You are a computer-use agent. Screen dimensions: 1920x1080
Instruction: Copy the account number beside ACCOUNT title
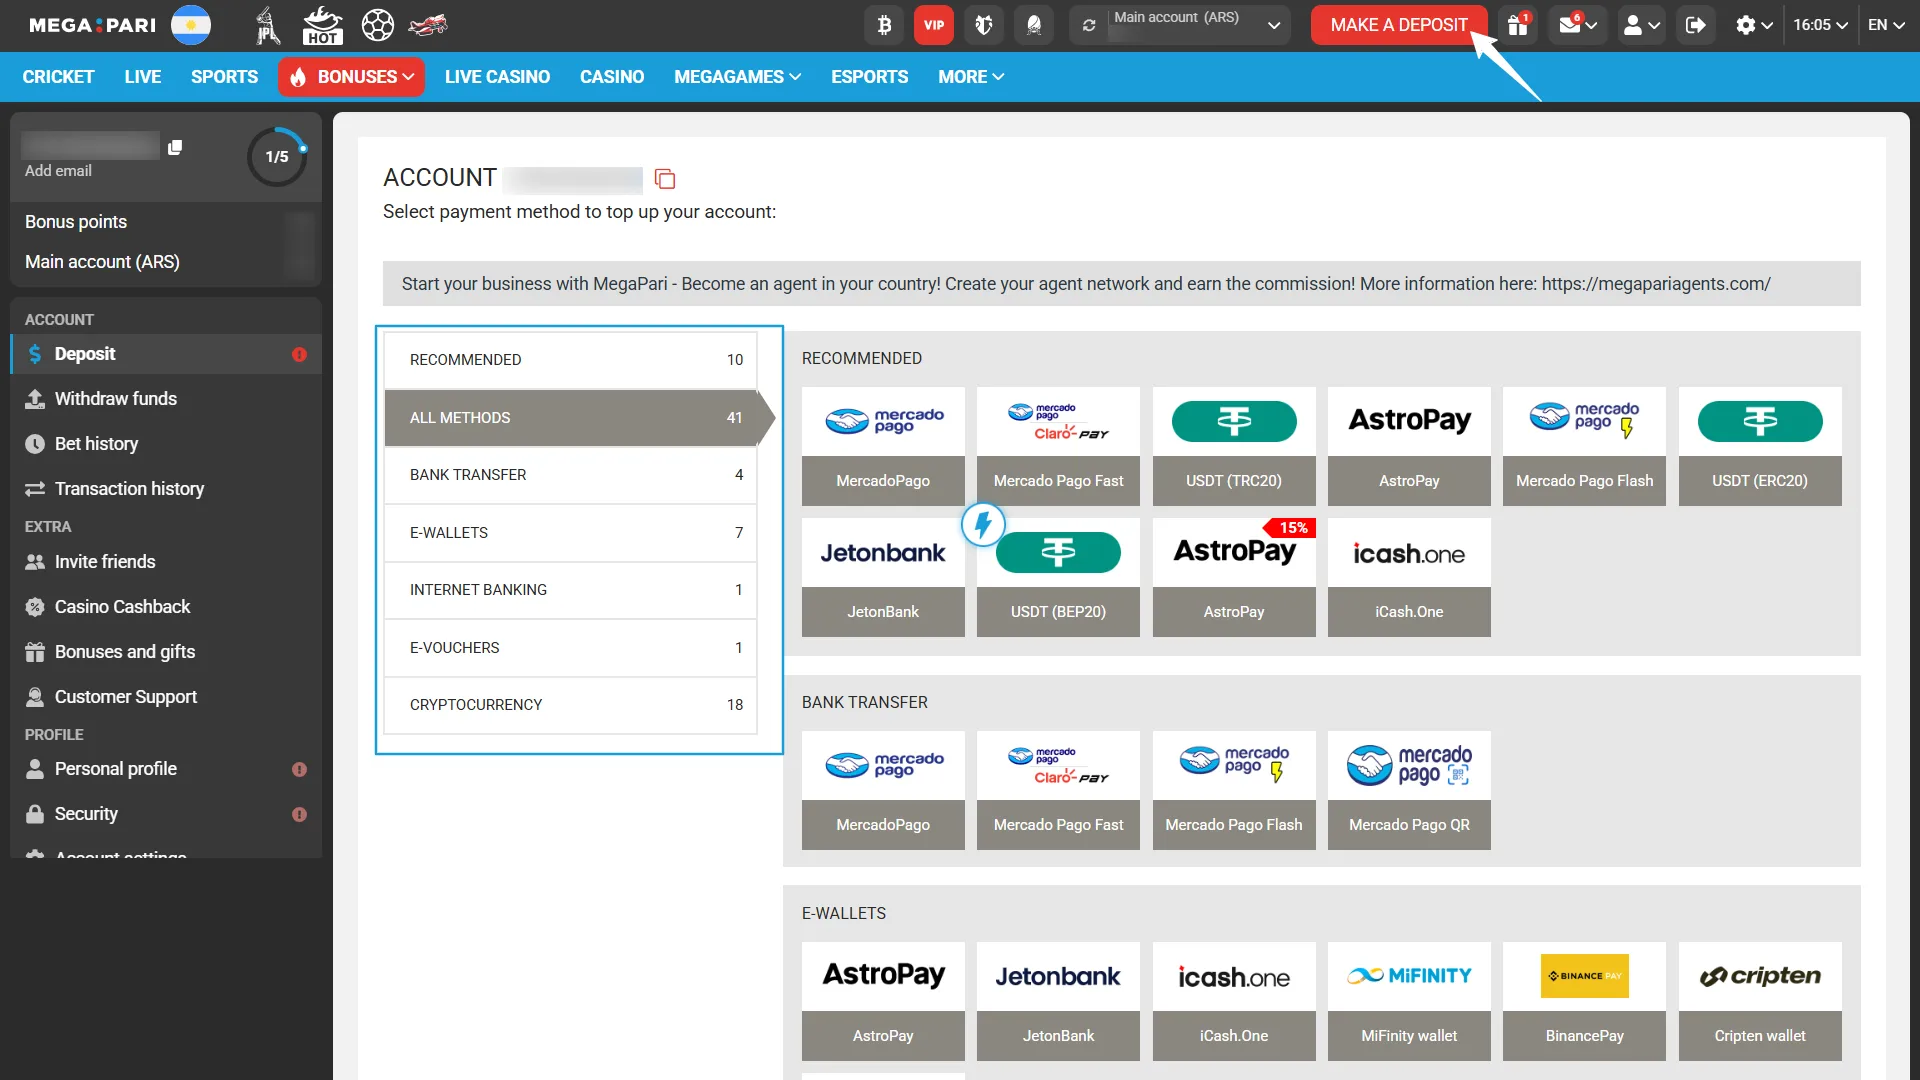pos(665,179)
